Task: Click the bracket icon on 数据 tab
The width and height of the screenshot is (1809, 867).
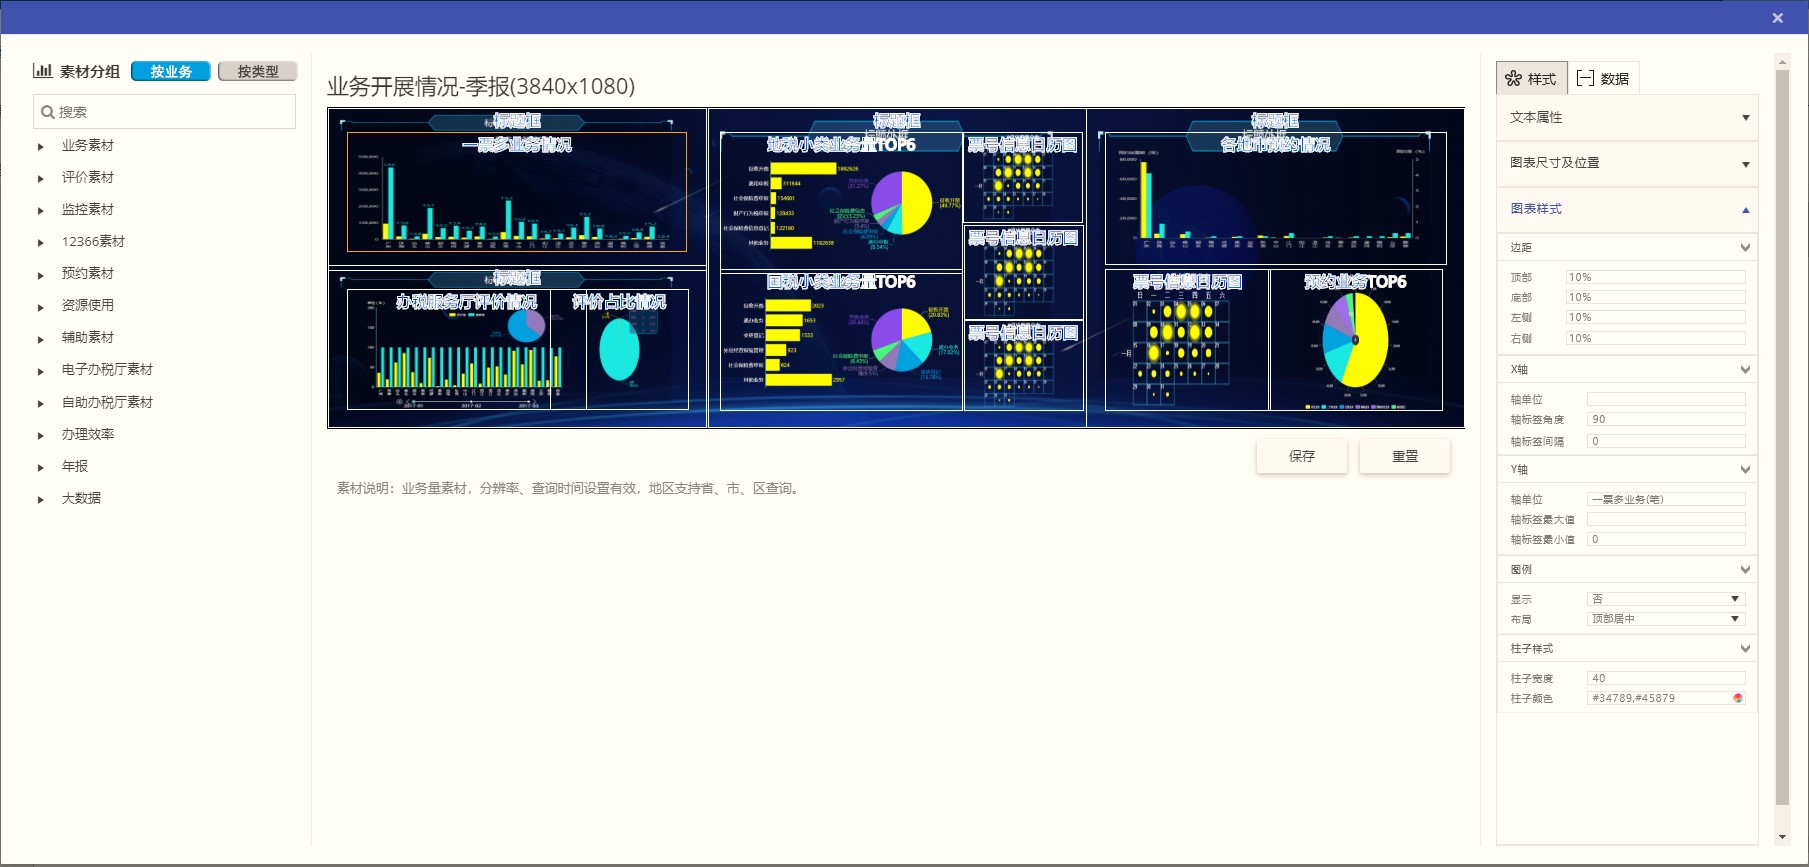Action: pyautogui.click(x=1585, y=78)
